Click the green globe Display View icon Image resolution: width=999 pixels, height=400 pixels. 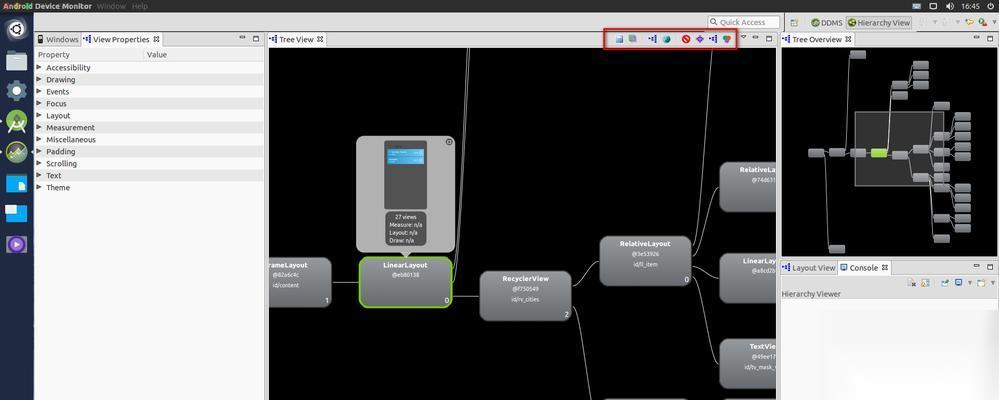(666, 39)
